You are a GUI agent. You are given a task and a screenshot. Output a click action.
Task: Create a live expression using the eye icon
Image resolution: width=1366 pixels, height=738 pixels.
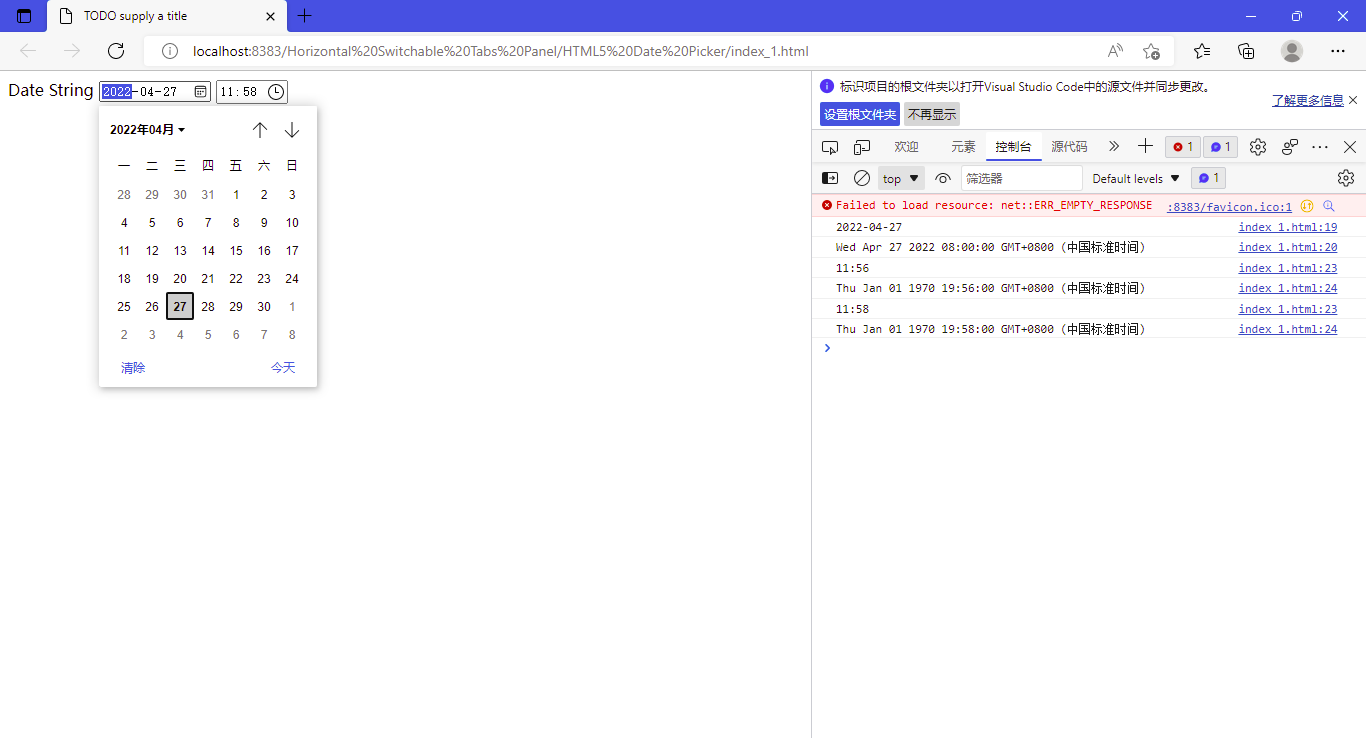943,178
